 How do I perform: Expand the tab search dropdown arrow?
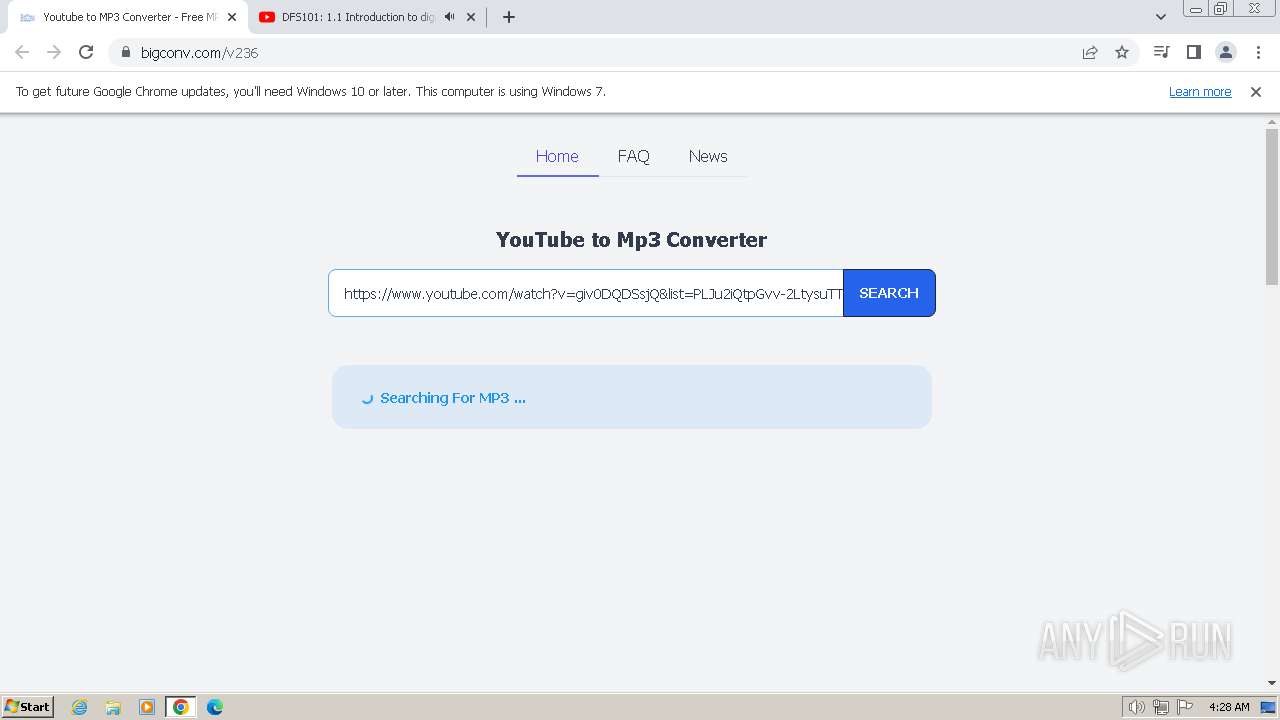(x=1161, y=17)
